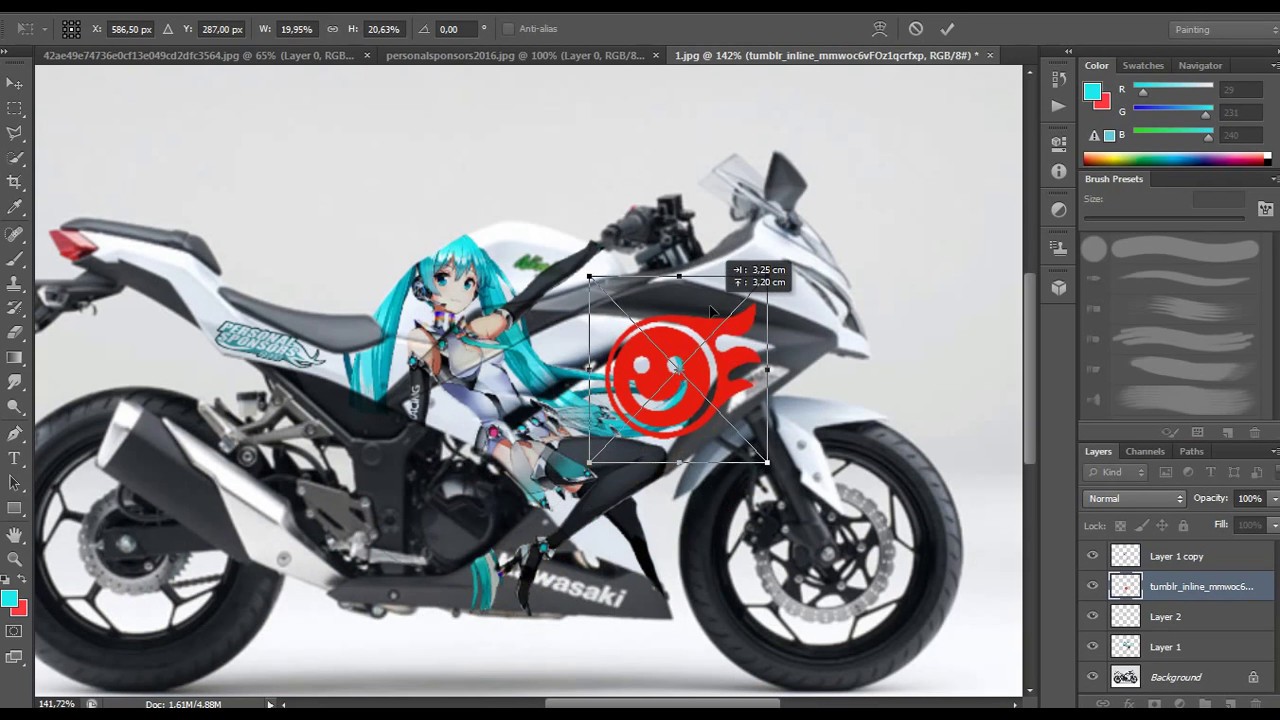Open the Normal blend mode dropdown

[1134, 498]
